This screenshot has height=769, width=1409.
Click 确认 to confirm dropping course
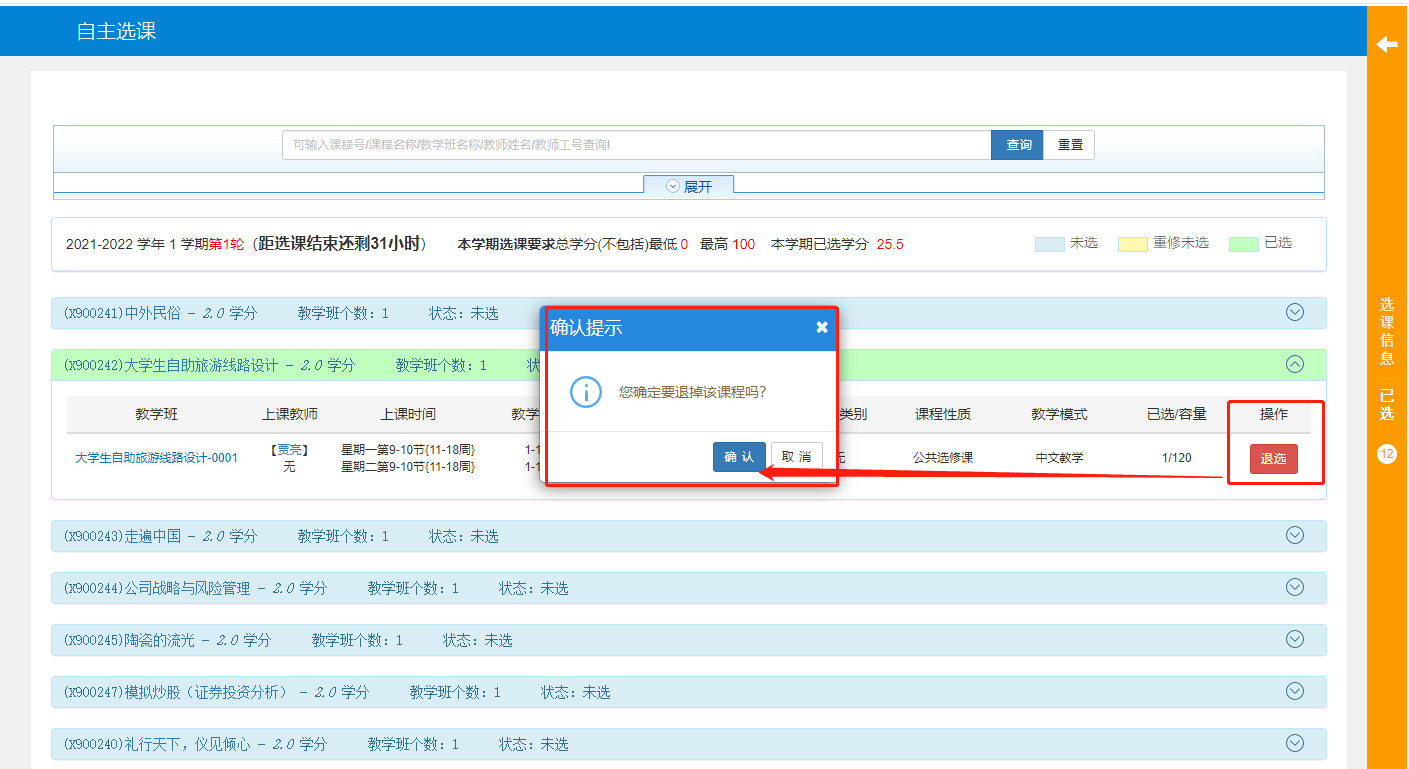[x=739, y=457]
